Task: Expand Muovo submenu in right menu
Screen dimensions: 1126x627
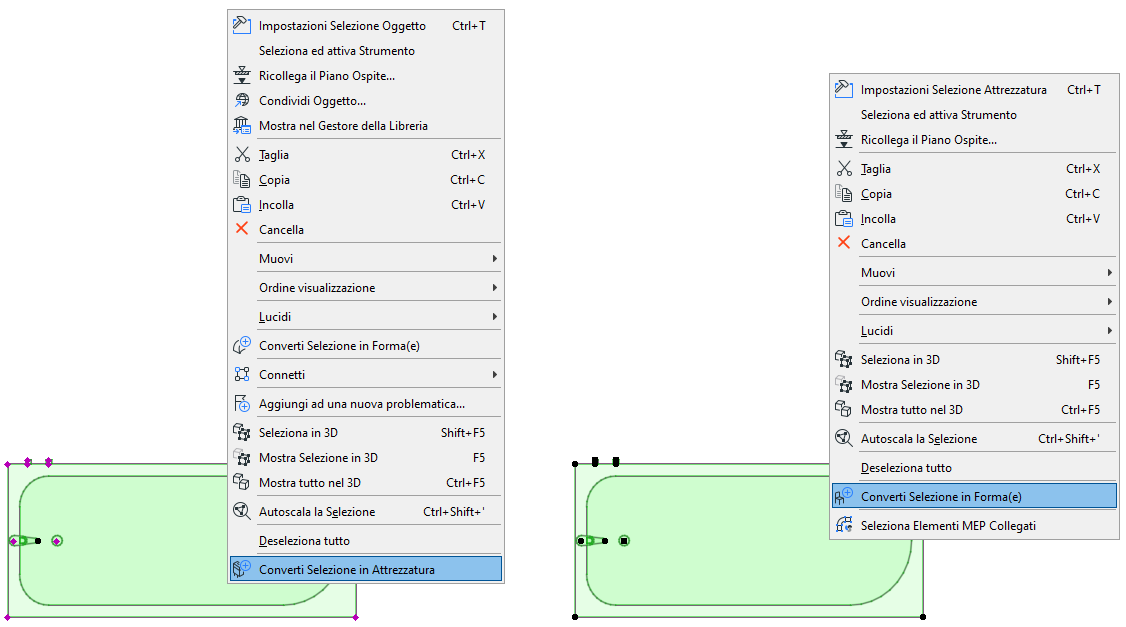Action: point(1109,272)
